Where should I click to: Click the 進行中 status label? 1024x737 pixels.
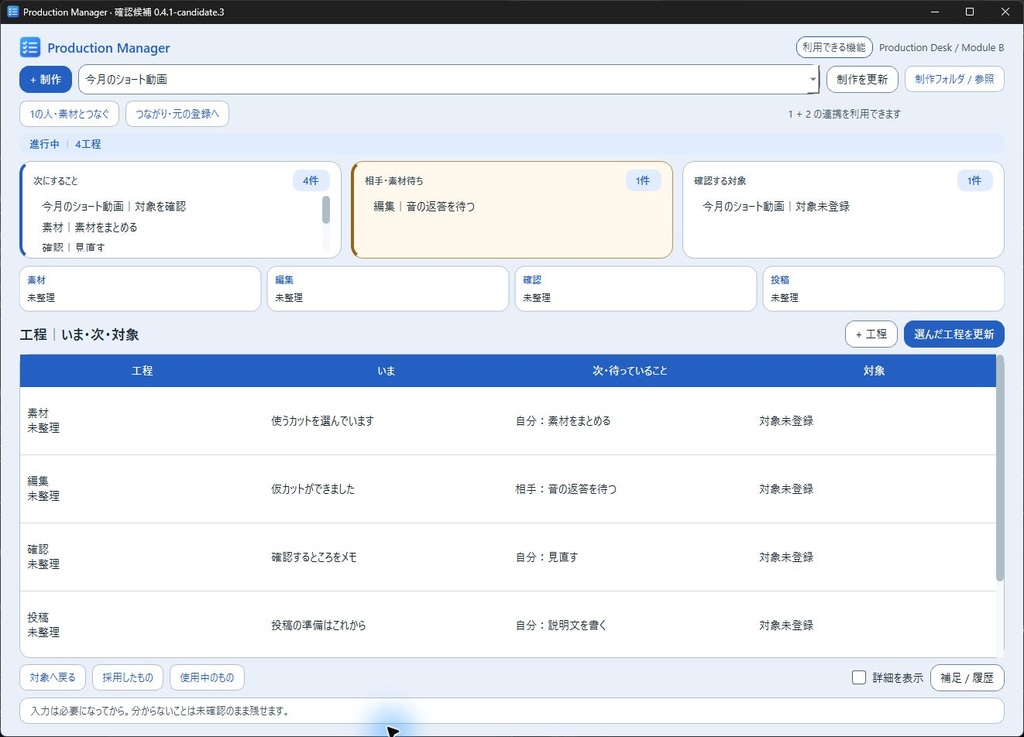tap(44, 144)
